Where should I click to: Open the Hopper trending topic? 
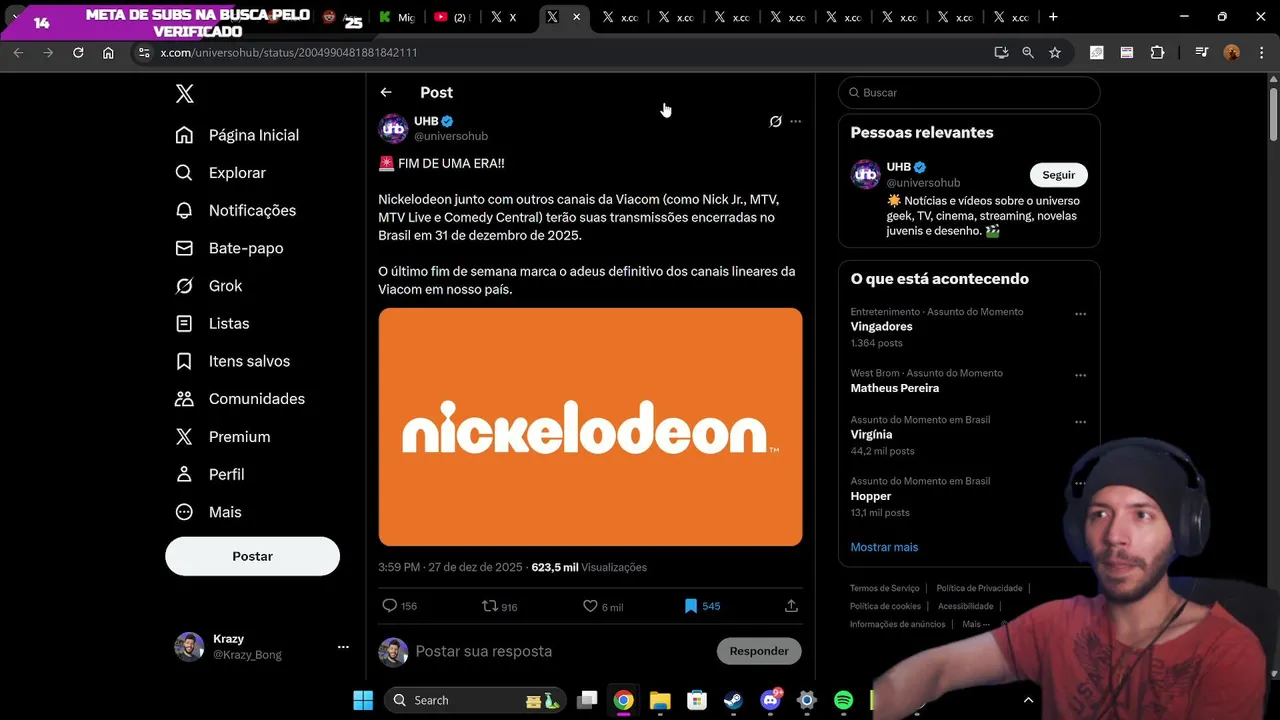(870, 496)
